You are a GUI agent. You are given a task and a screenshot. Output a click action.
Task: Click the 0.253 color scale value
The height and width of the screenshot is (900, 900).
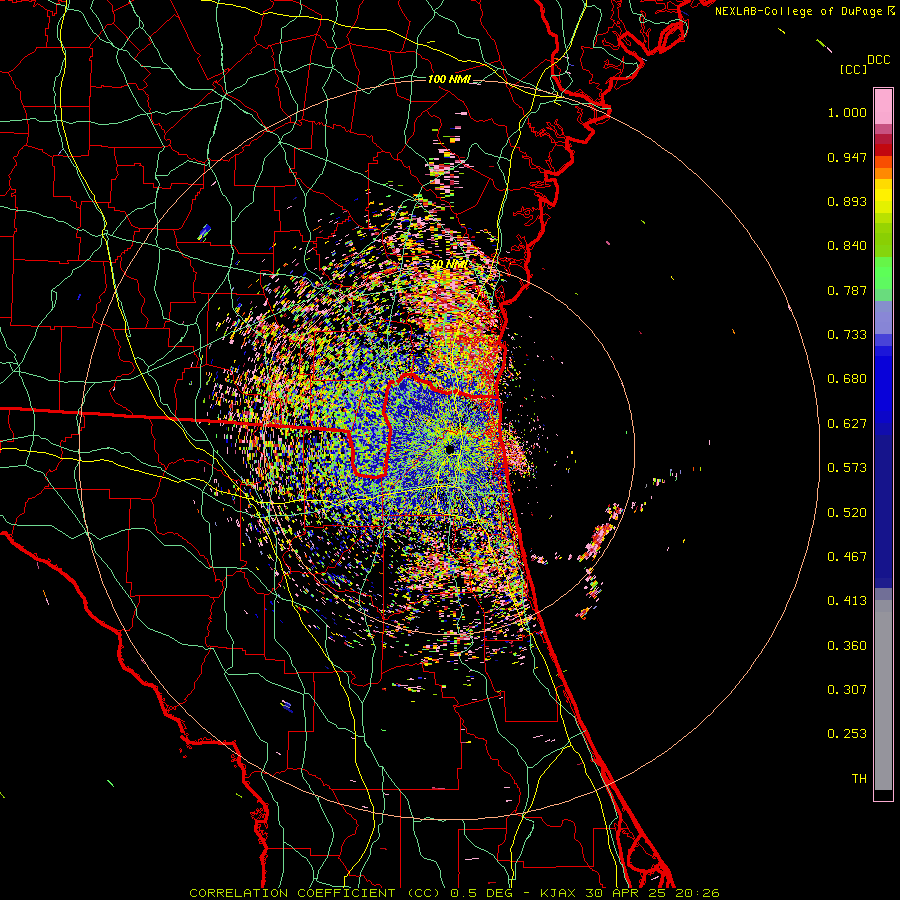click(847, 734)
